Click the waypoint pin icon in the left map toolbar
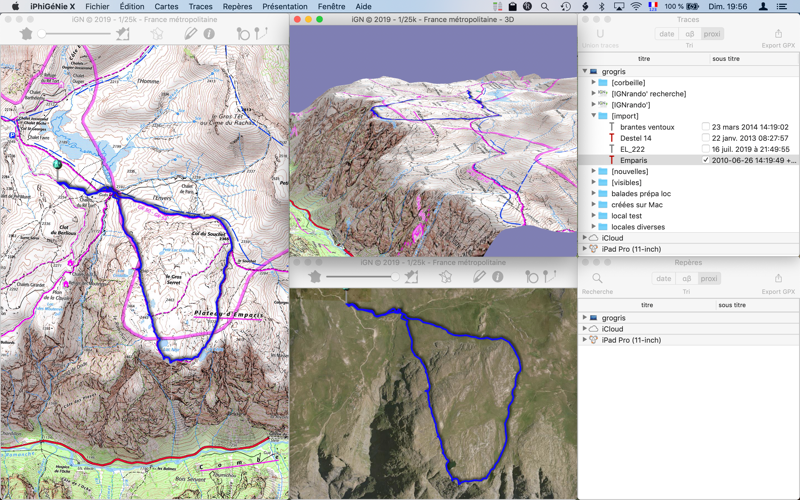The width and height of the screenshot is (800, 500). point(242,33)
